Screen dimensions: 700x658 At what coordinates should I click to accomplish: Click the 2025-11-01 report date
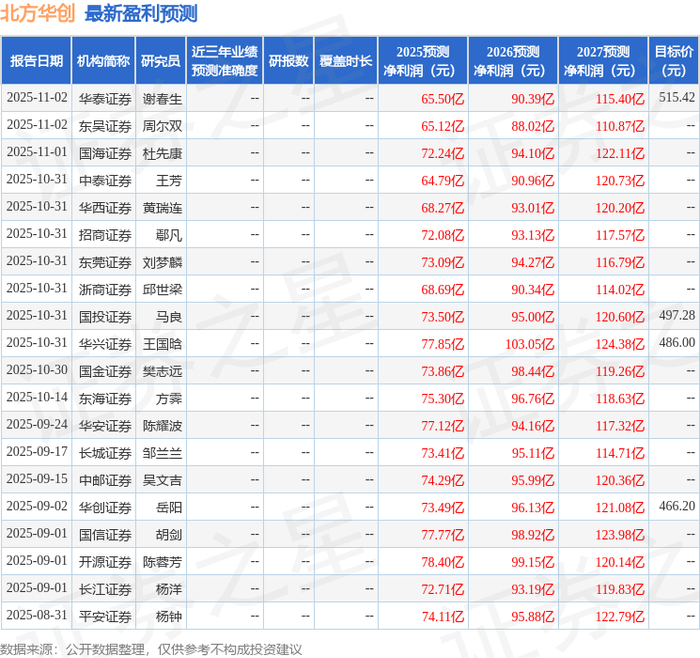37,152
